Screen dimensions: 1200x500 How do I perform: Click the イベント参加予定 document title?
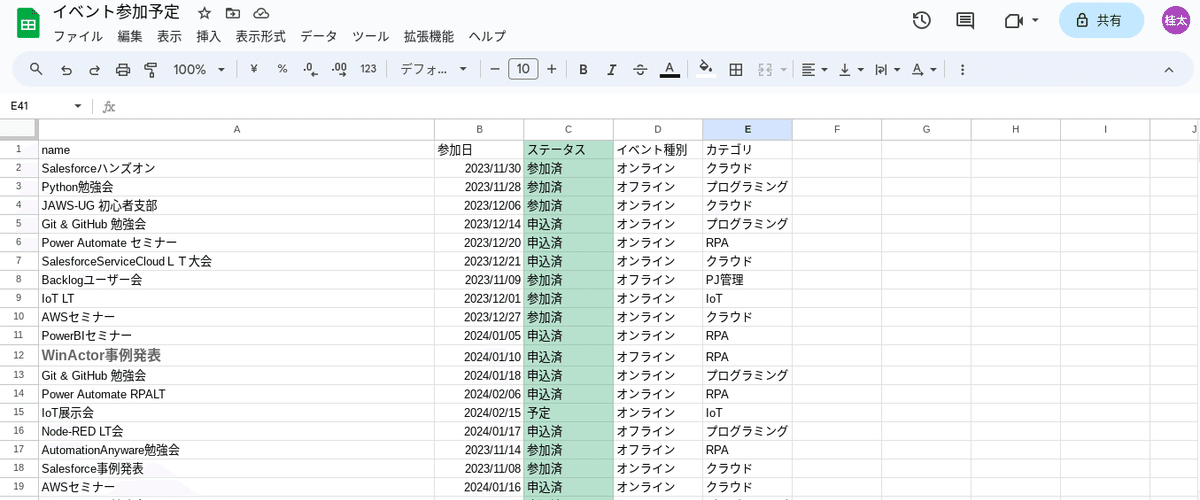tap(116, 13)
